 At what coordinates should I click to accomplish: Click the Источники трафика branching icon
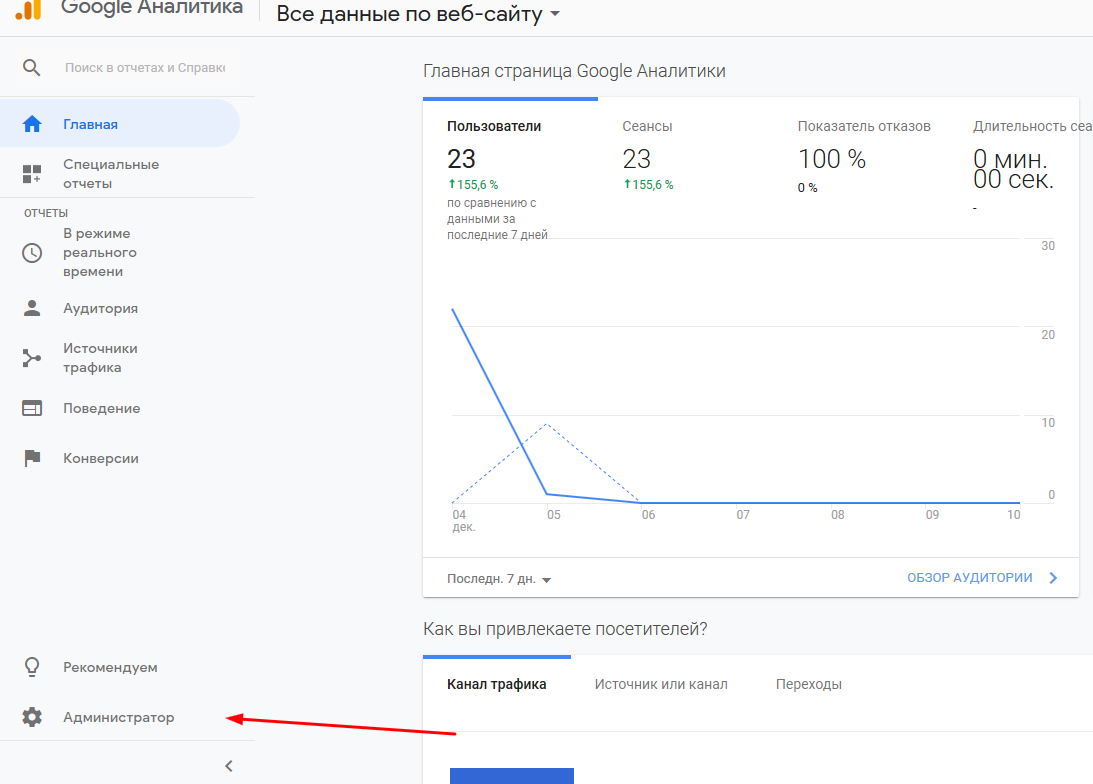32,358
